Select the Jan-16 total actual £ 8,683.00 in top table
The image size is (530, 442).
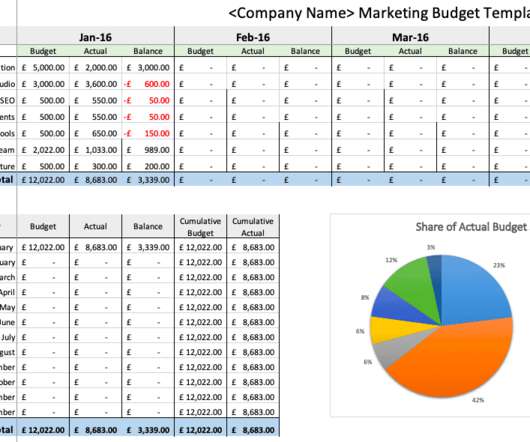tap(95, 180)
